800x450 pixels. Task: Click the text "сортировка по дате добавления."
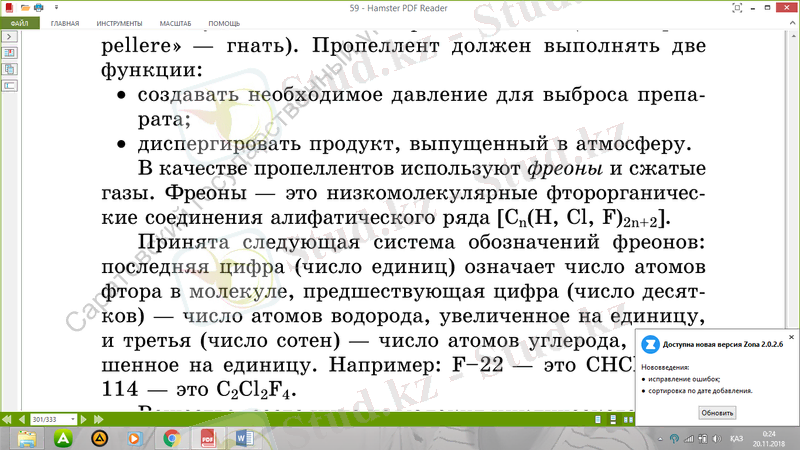click(x=700, y=391)
